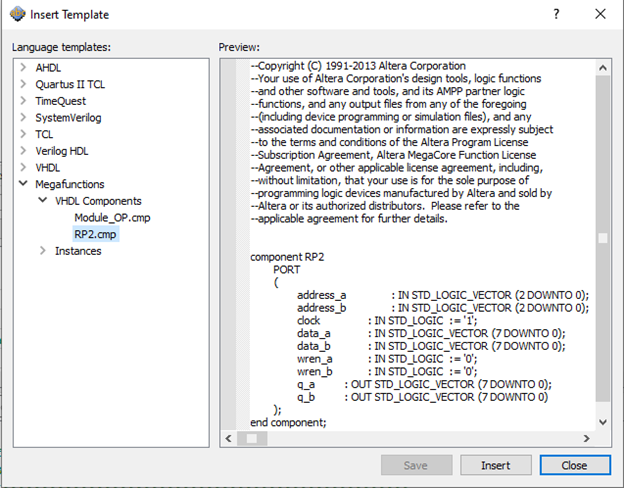Select Module_OP.cmp in the tree
624x488 pixels.
112,218
